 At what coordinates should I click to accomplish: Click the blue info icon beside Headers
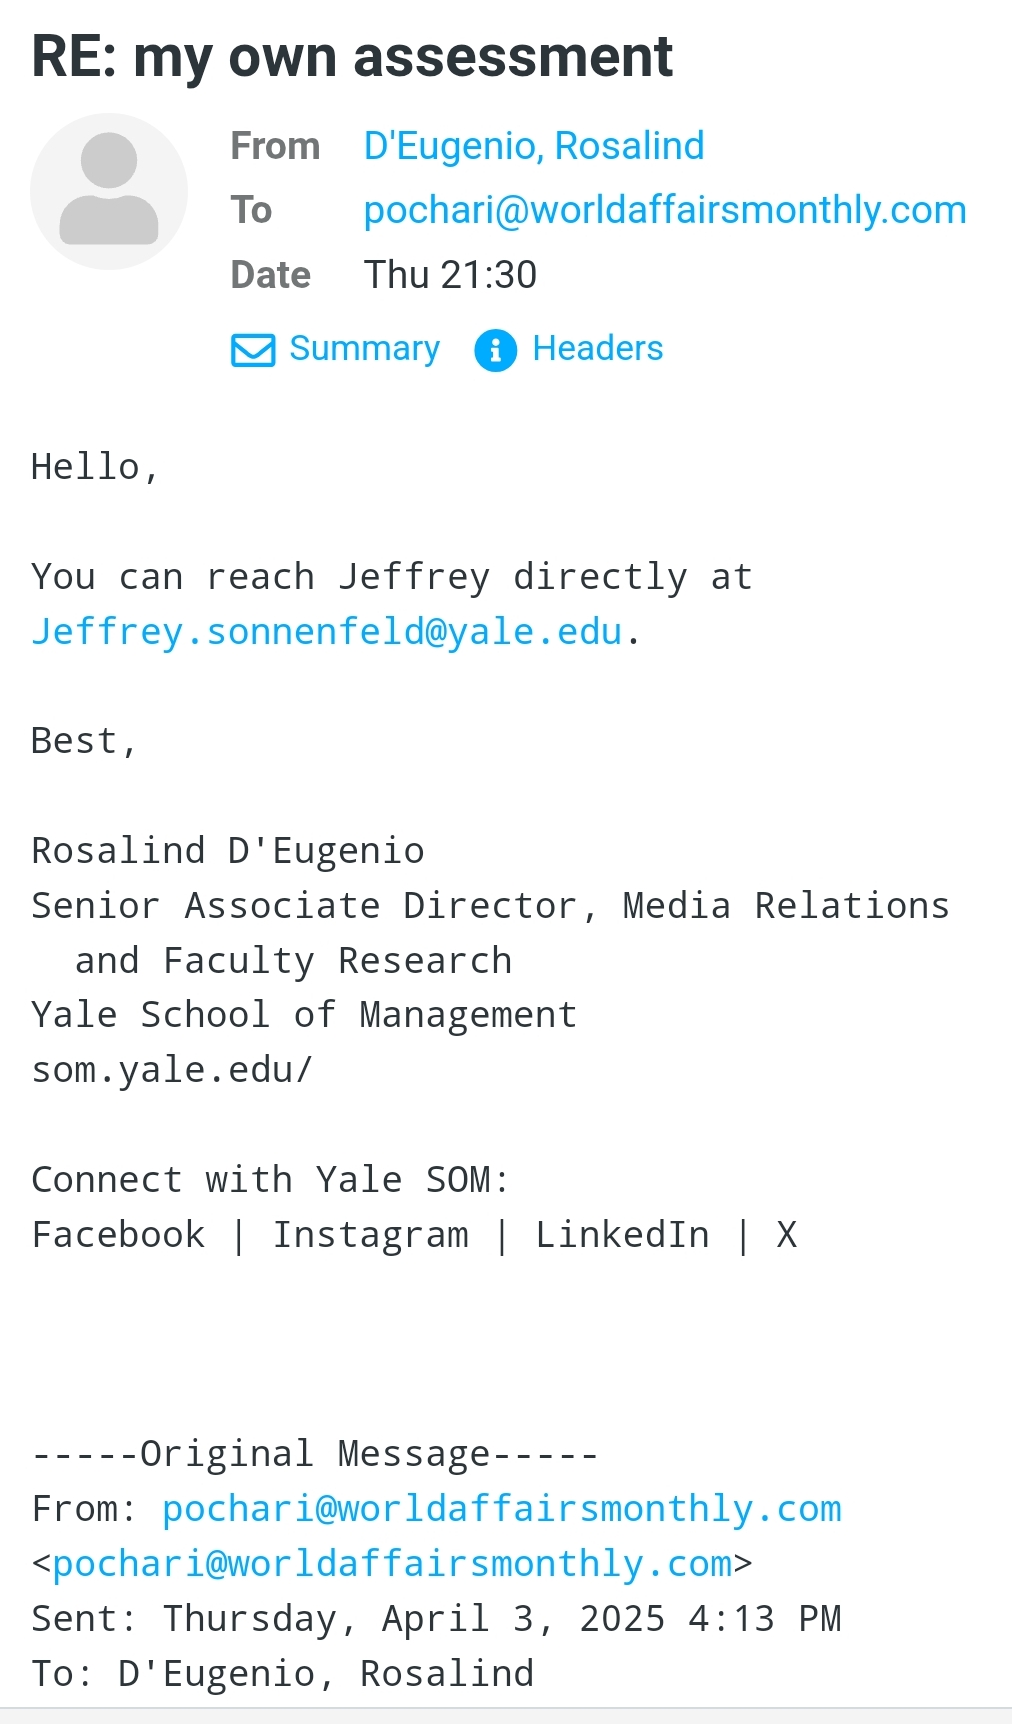tap(495, 350)
